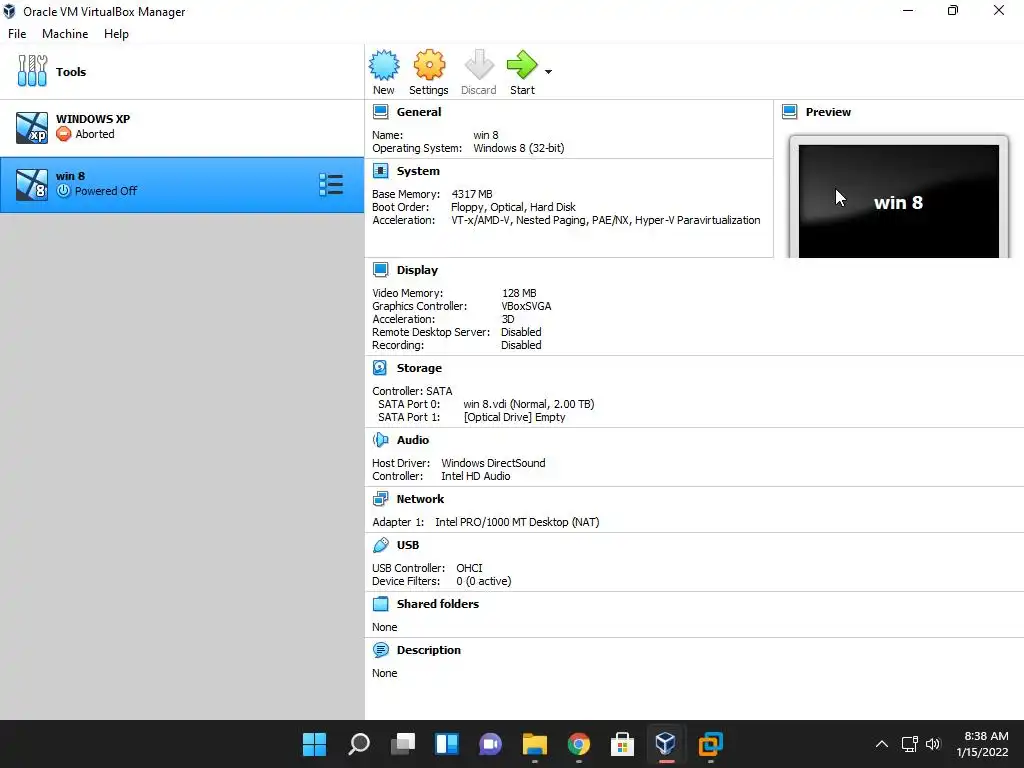This screenshot has width=1024, height=768.
Task: Click 'Windows 8 (32-bit)' operating system value
Action: click(x=519, y=148)
